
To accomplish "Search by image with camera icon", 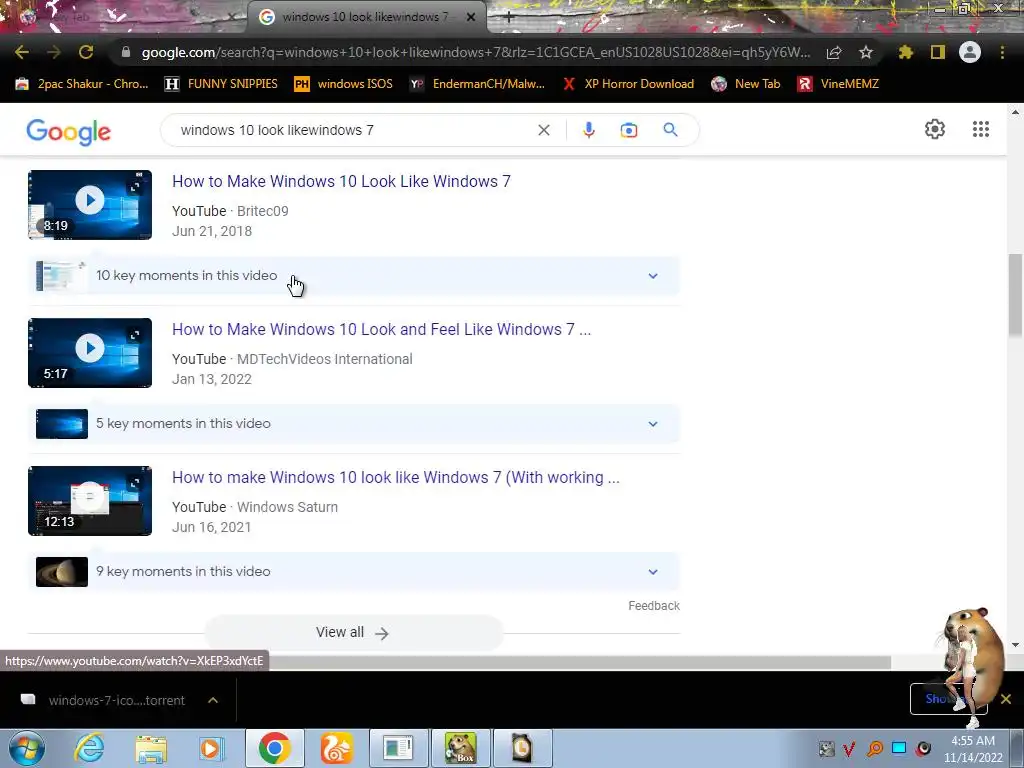I will point(629,130).
